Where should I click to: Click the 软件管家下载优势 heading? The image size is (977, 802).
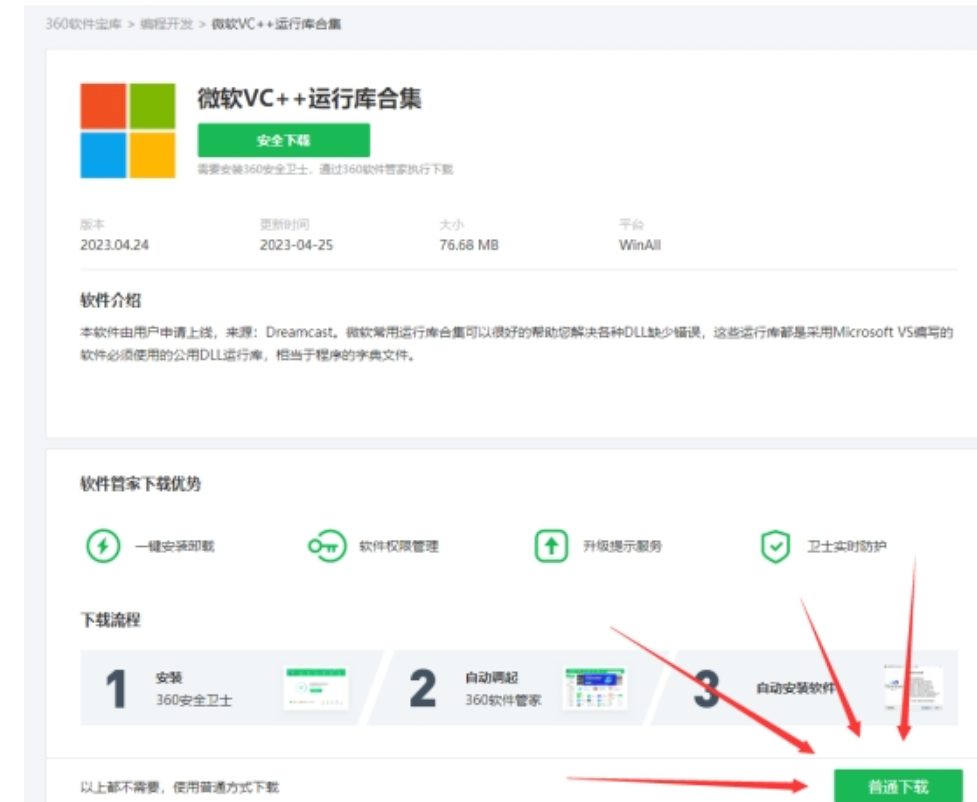[x=140, y=484]
